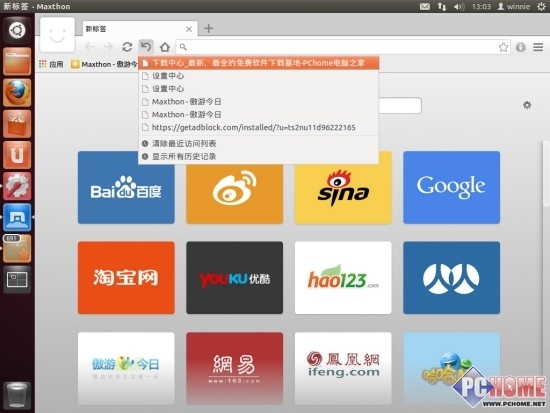Open the mail indicator in top panel

pos(425,6)
